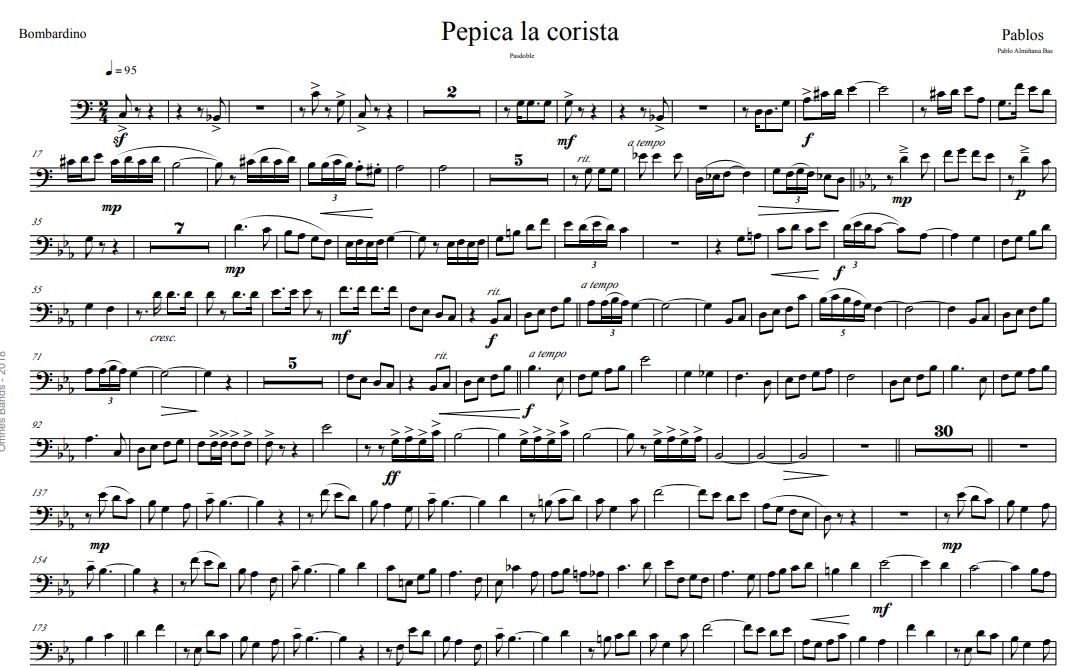Click measure number 137
Screen dimensions: 1074x666
click(x=38, y=493)
